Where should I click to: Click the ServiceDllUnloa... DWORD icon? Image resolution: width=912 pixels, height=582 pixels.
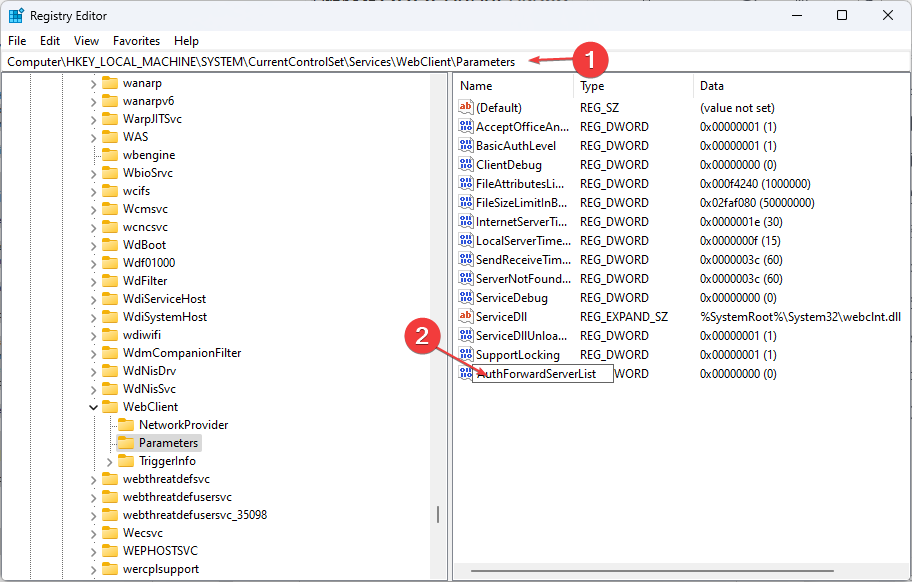[x=465, y=335]
